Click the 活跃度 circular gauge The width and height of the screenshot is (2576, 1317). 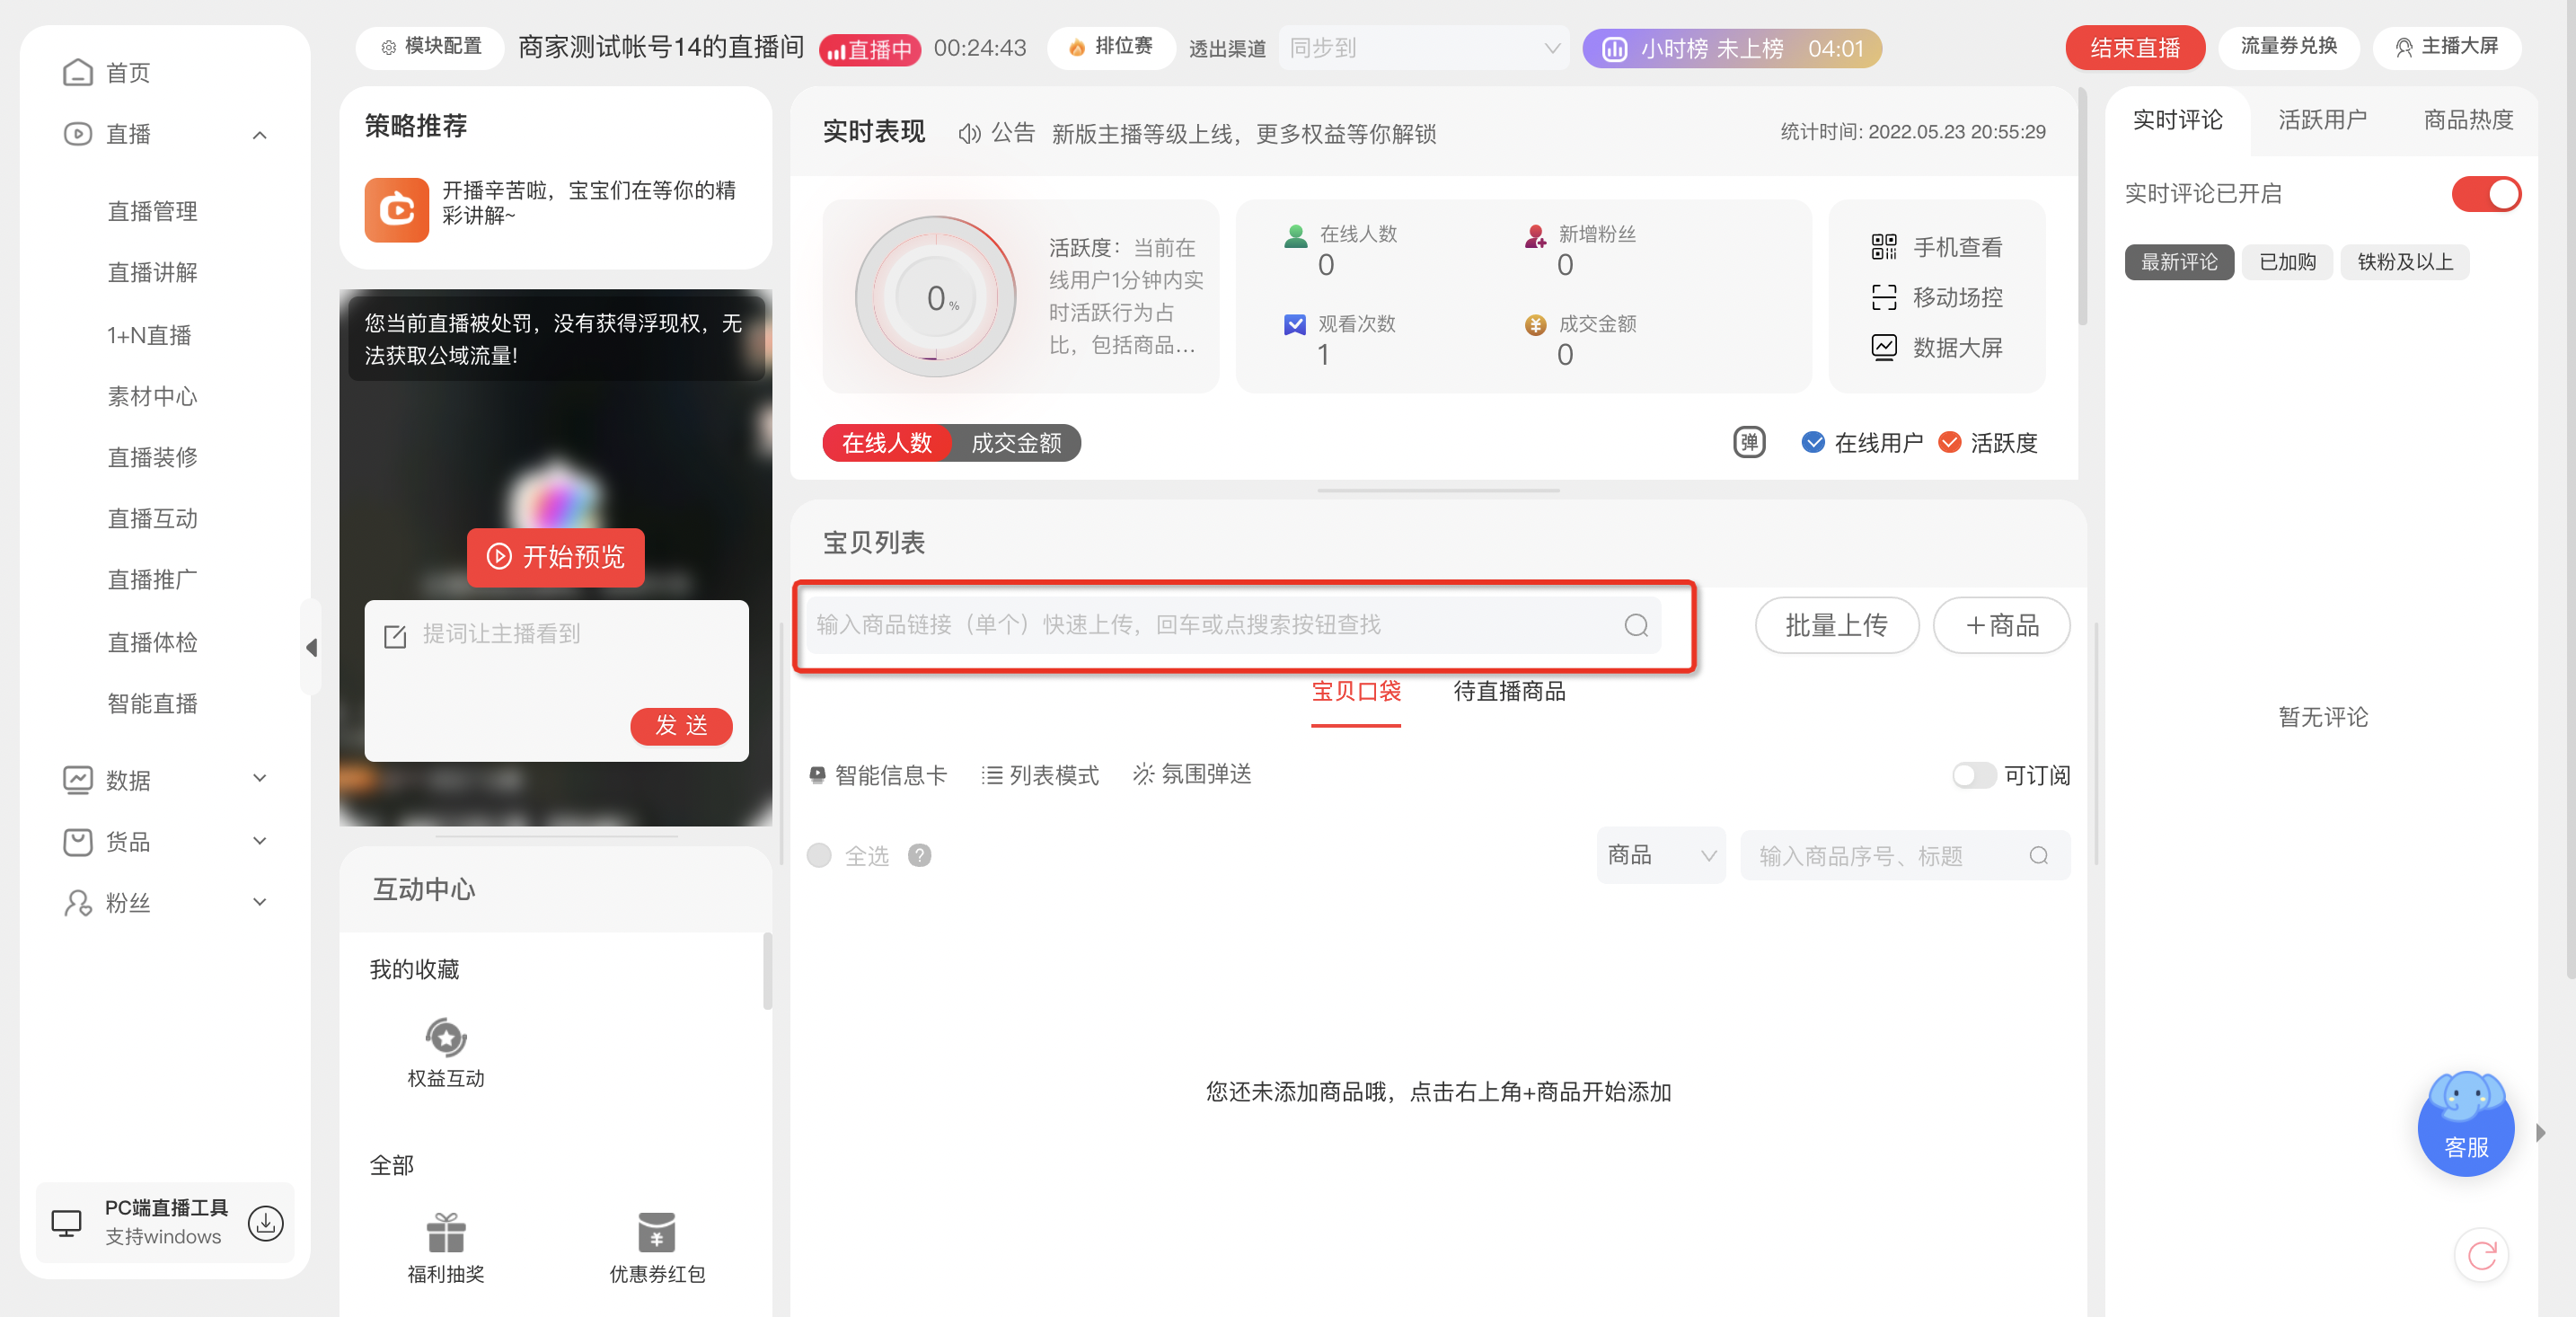click(x=935, y=296)
